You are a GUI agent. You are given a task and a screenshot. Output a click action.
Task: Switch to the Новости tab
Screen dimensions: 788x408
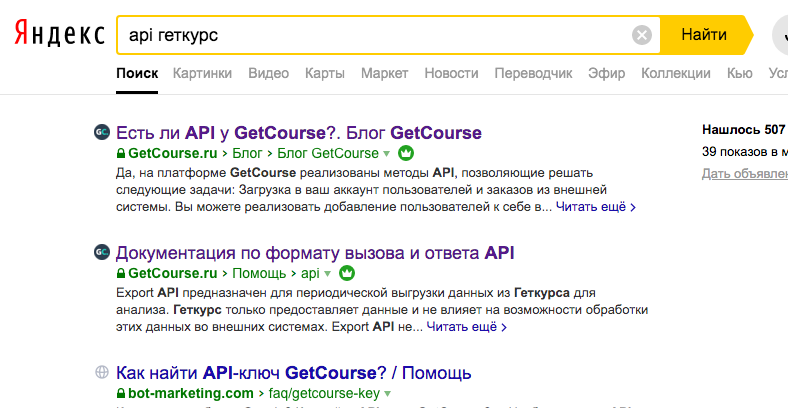[451, 73]
